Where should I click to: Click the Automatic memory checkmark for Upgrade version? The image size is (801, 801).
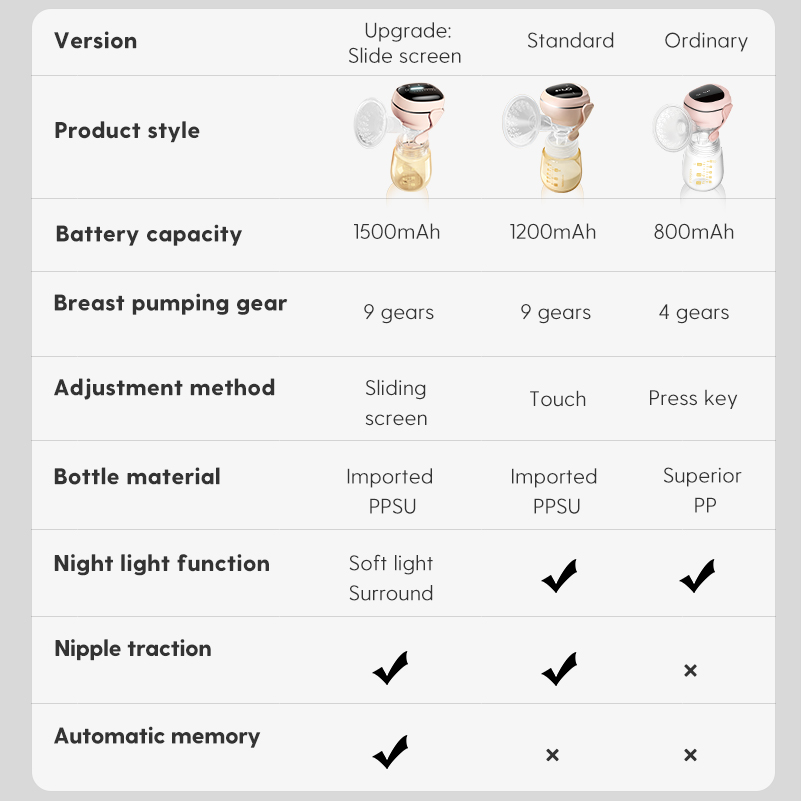[x=390, y=752]
